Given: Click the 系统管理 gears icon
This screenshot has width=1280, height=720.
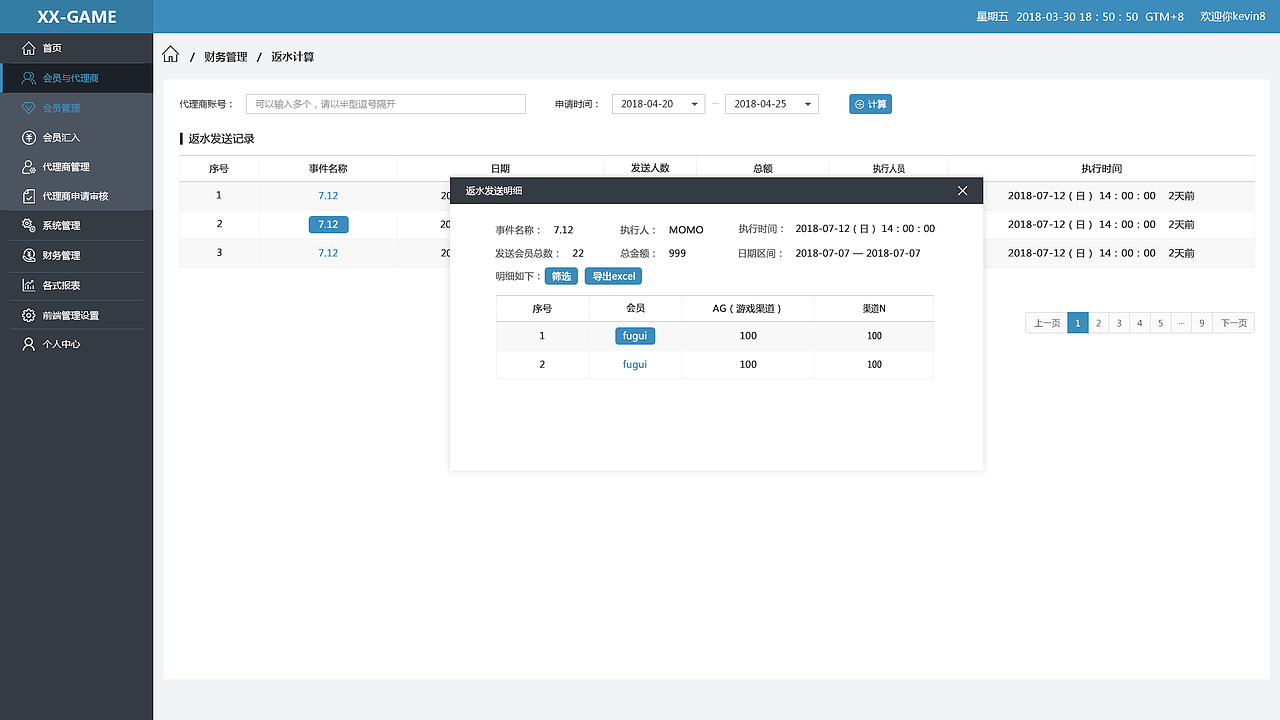Looking at the screenshot, I should point(28,226).
